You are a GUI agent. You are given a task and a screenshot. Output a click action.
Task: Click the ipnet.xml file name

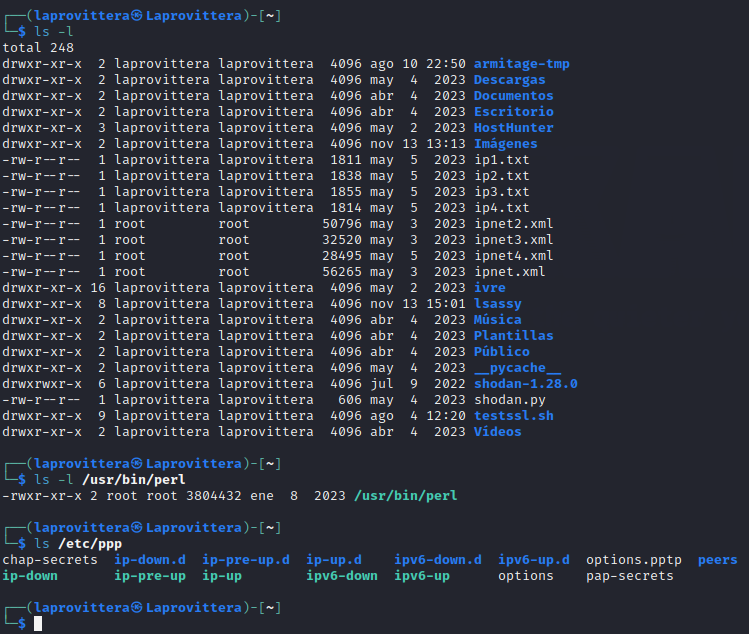509,272
